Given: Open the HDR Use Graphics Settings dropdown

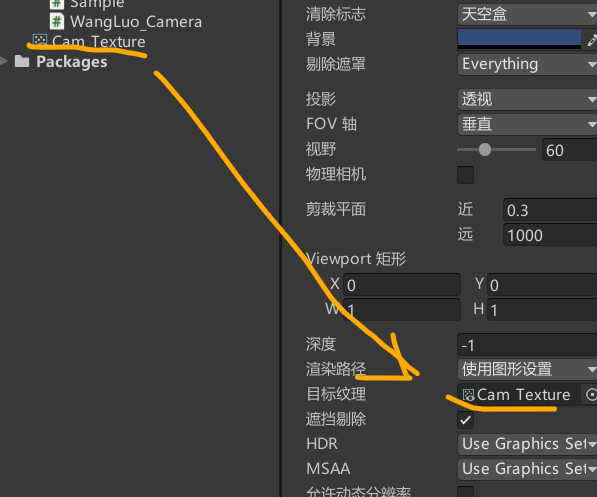Looking at the screenshot, I should tap(527, 444).
